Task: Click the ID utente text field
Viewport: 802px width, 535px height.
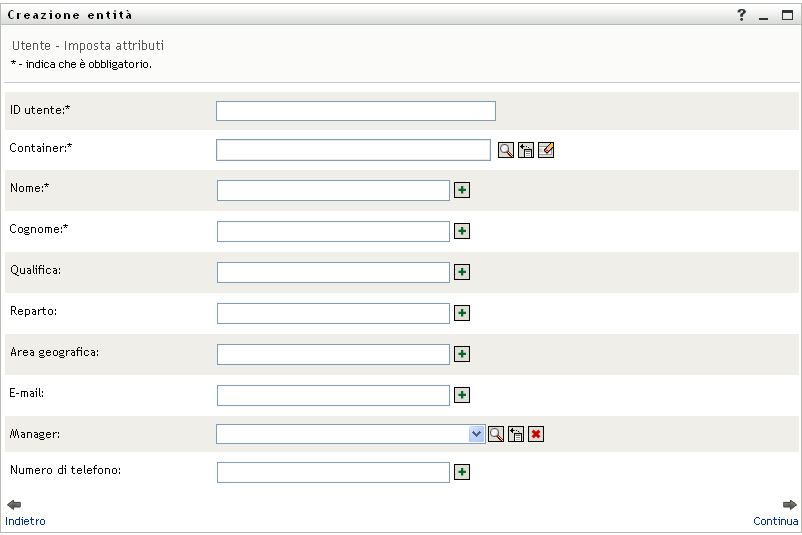Action: point(355,111)
